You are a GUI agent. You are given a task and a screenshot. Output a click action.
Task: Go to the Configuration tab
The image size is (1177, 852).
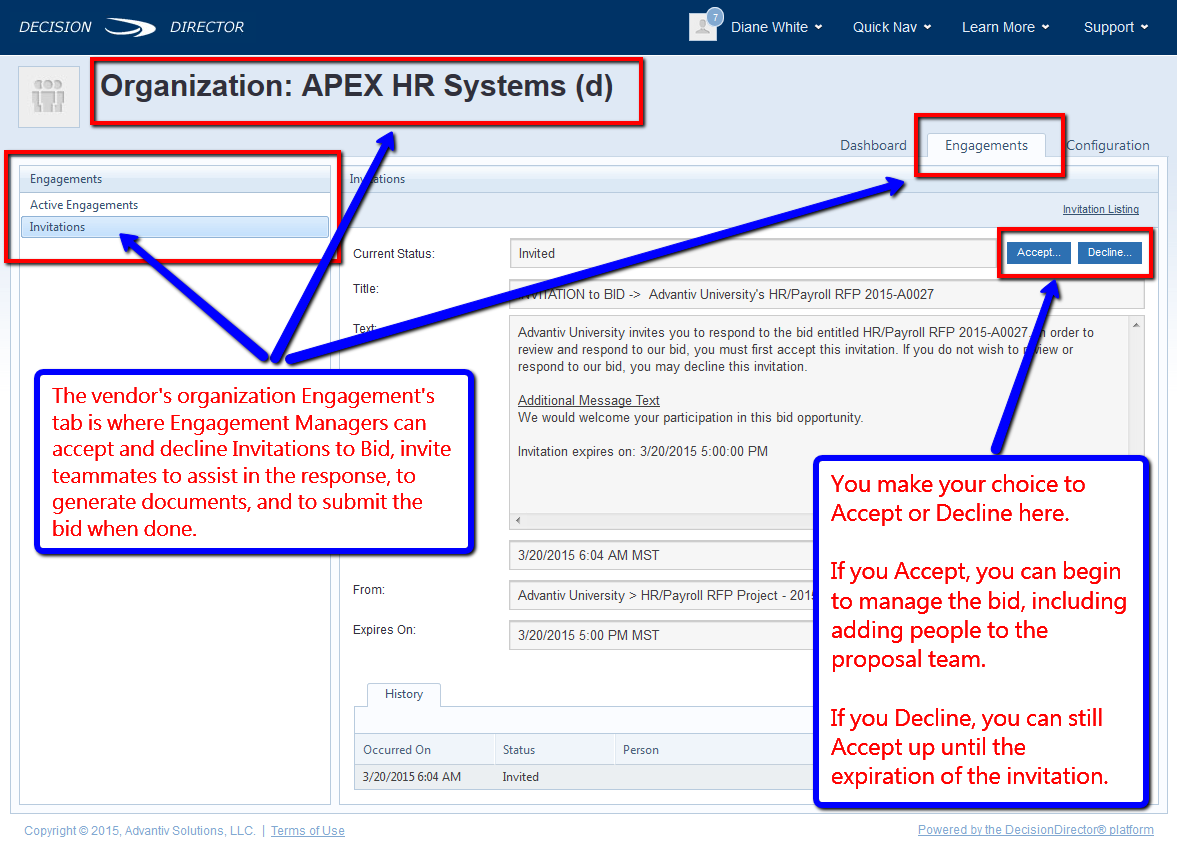(x=1107, y=145)
